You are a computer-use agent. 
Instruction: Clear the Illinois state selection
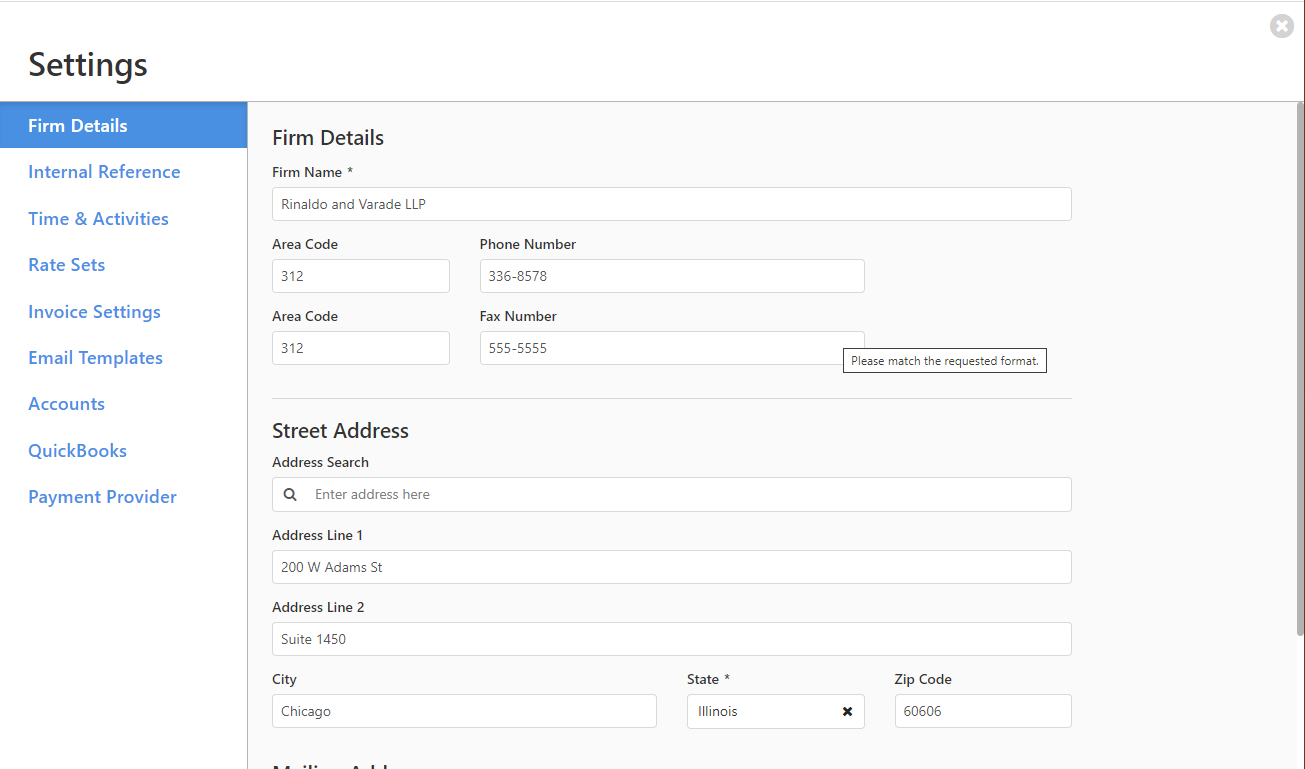coord(847,711)
